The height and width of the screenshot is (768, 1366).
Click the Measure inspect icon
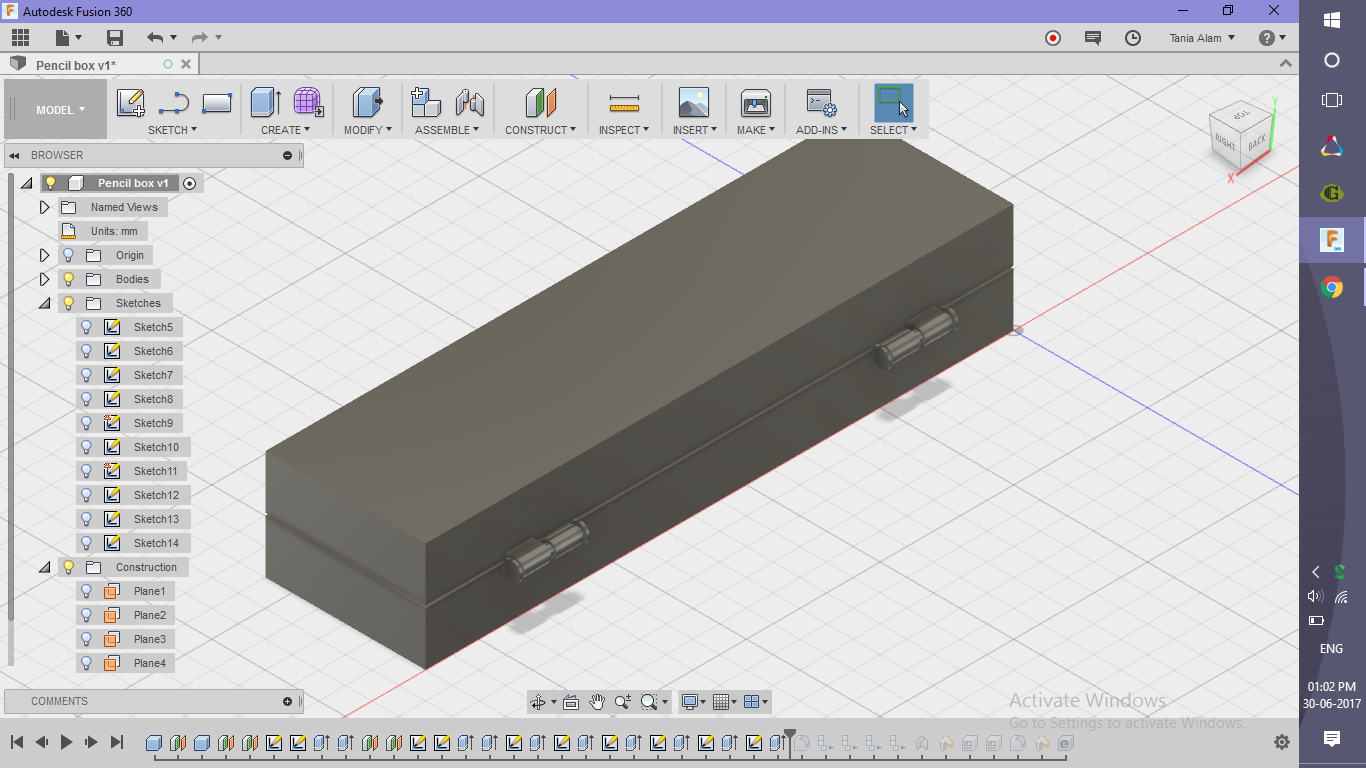point(624,103)
